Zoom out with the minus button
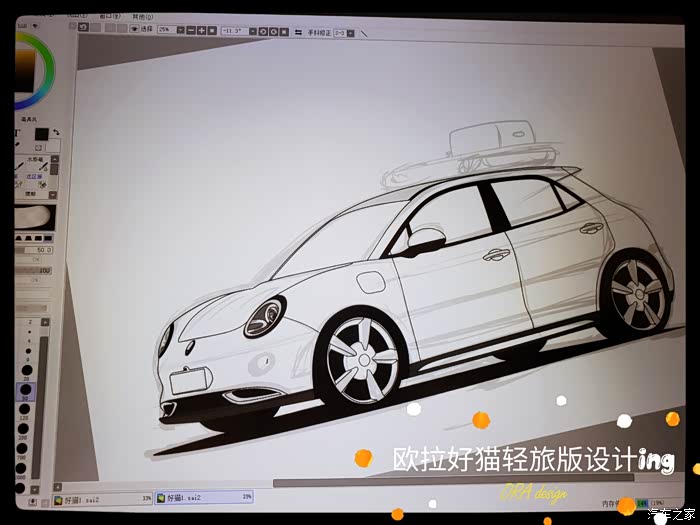Image resolution: width=700 pixels, height=525 pixels. [191, 30]
